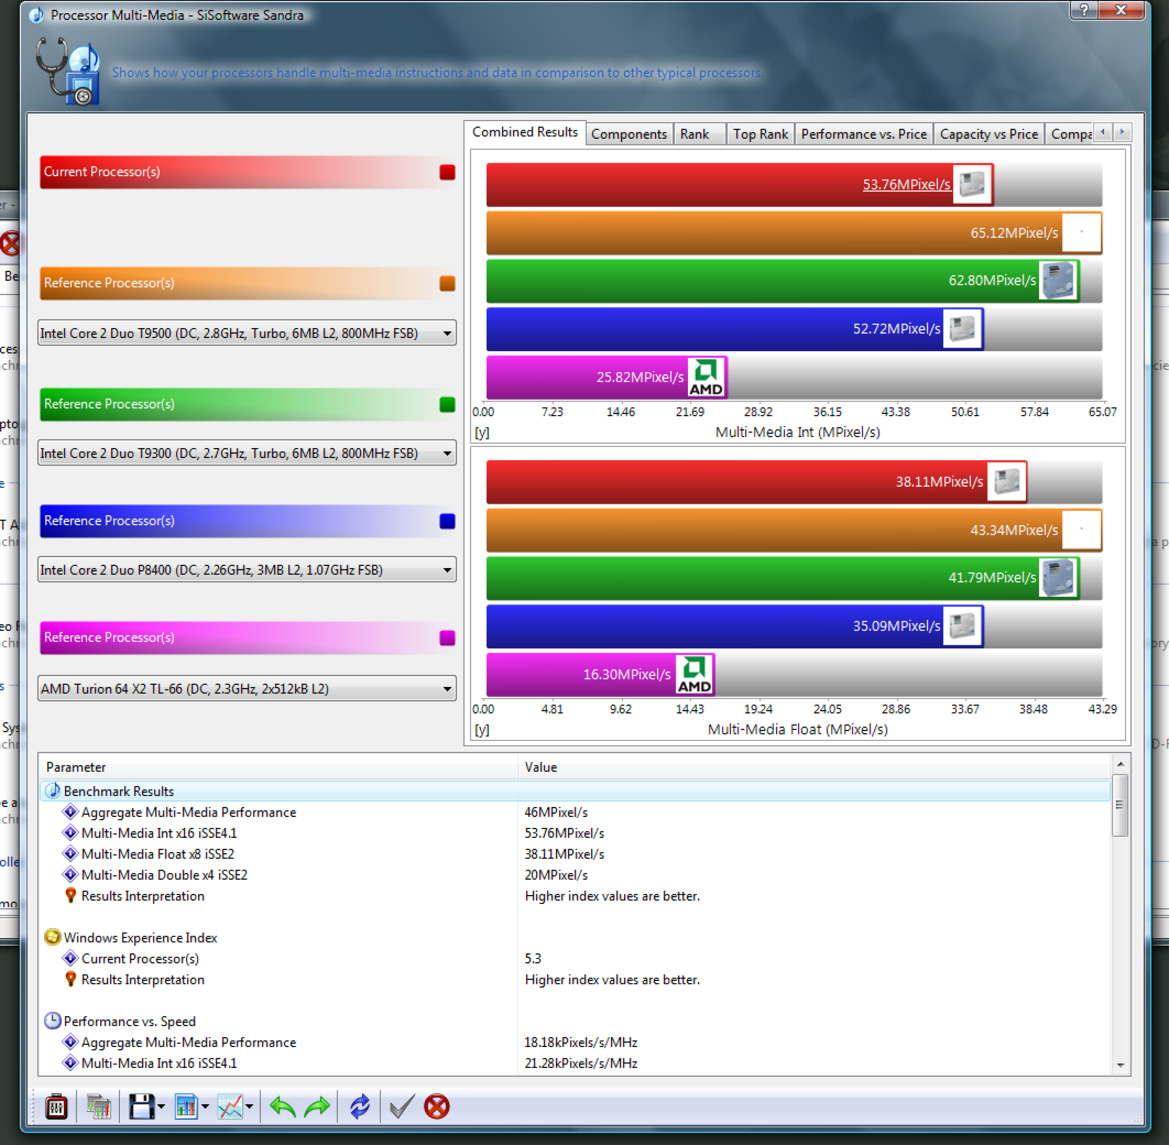Click the options (sliders) toolbar icon
The image size is (1169, 1145).
[56, 1106]
